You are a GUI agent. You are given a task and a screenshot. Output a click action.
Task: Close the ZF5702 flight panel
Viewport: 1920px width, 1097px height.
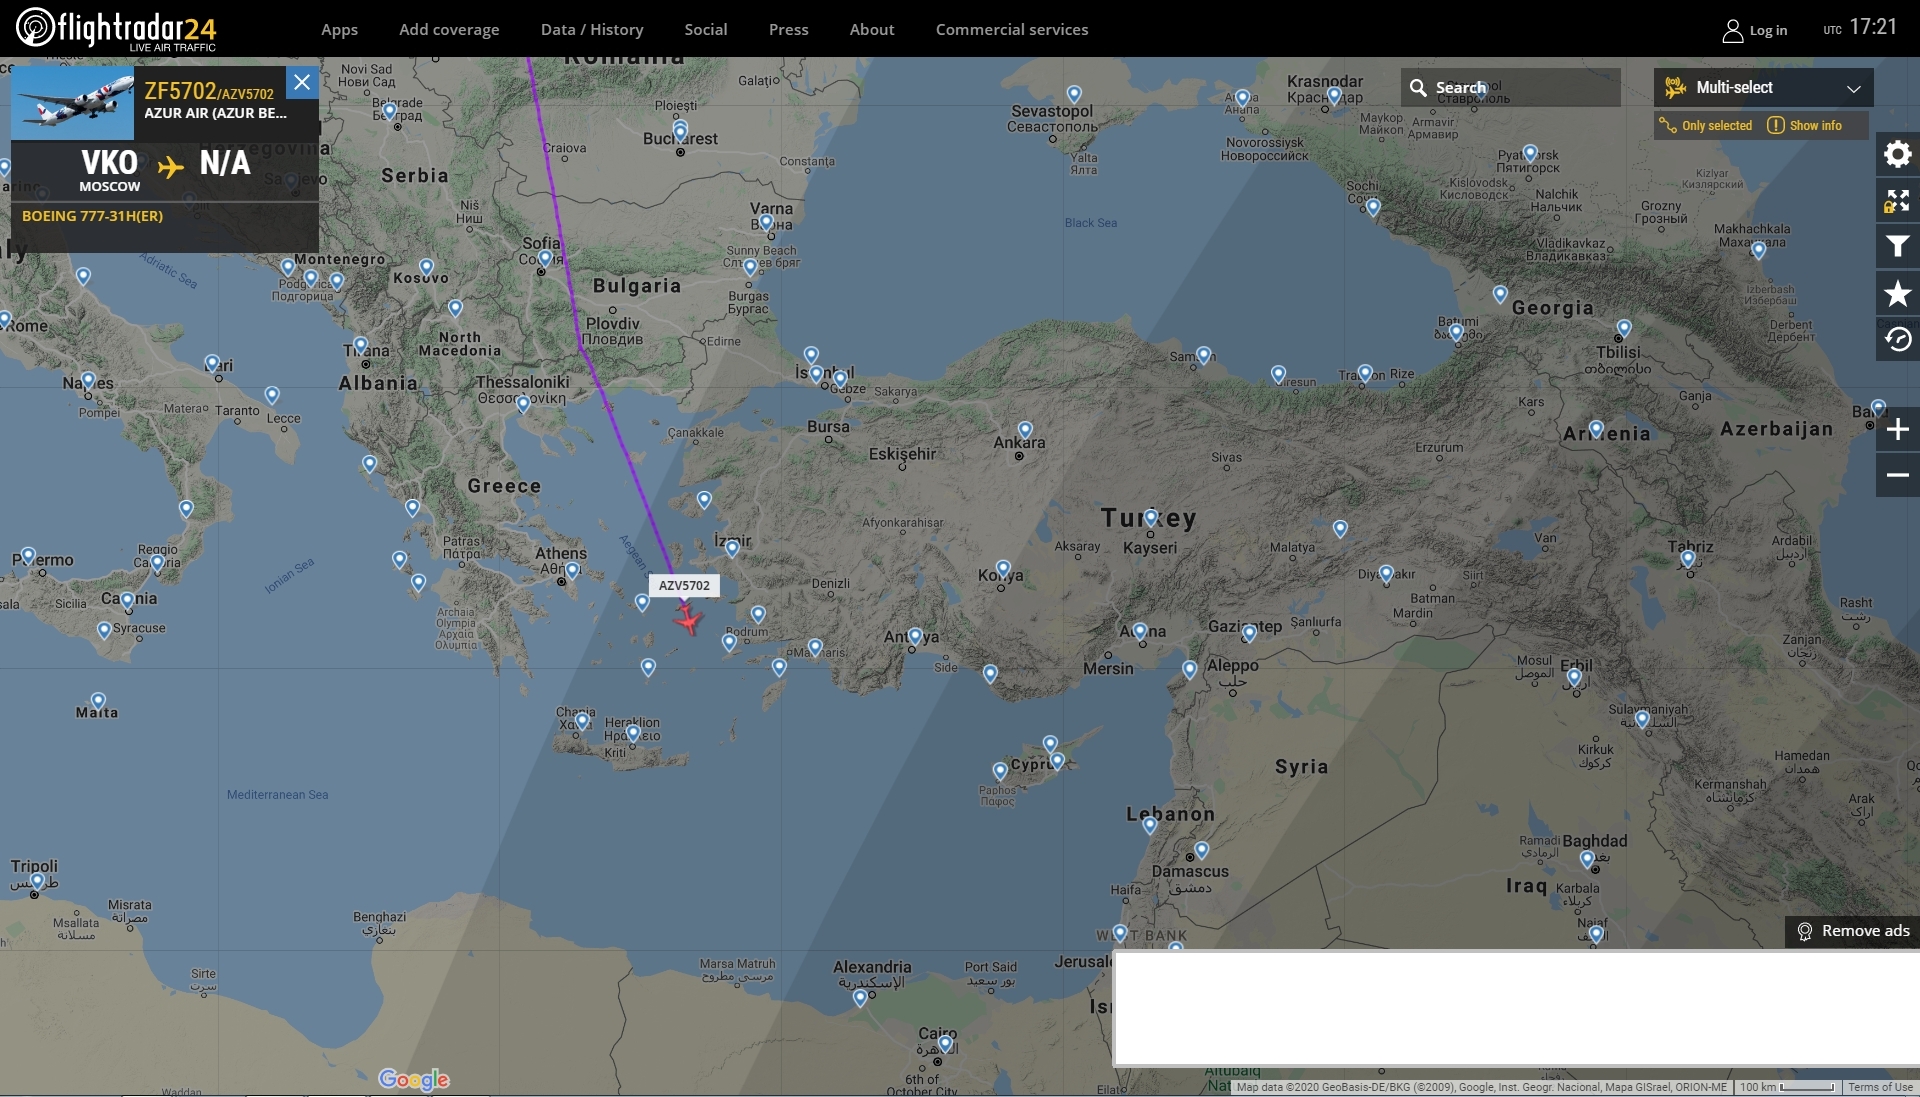[302, 82]
